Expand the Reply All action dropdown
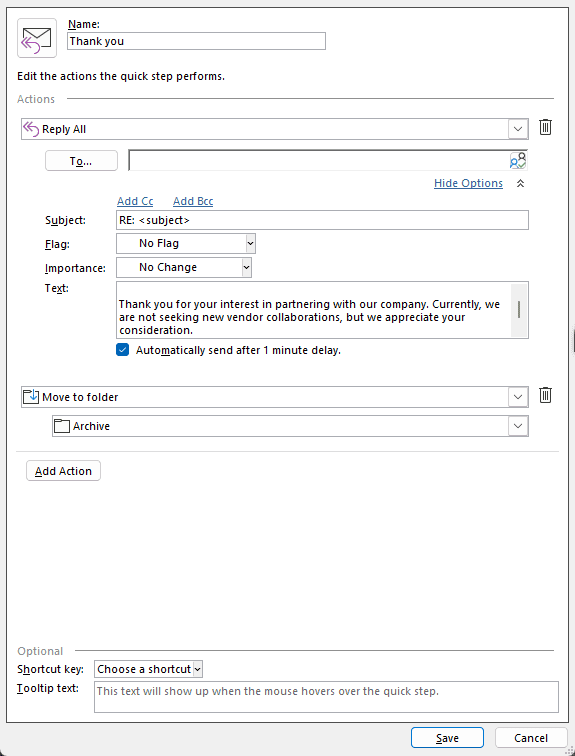This screenshot has height=756, width=575. point(518,129)
